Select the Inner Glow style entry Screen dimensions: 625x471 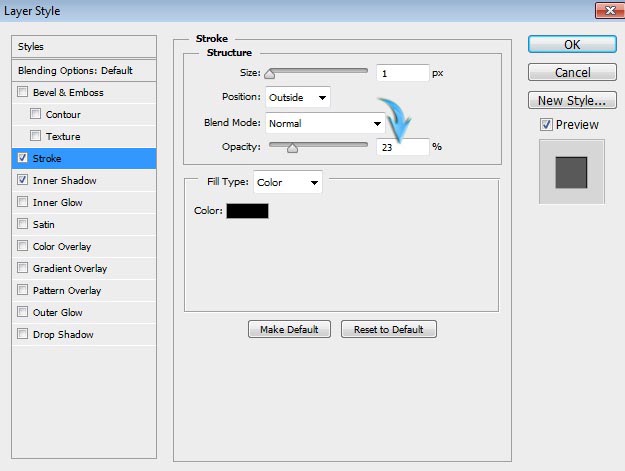point(84,202)
